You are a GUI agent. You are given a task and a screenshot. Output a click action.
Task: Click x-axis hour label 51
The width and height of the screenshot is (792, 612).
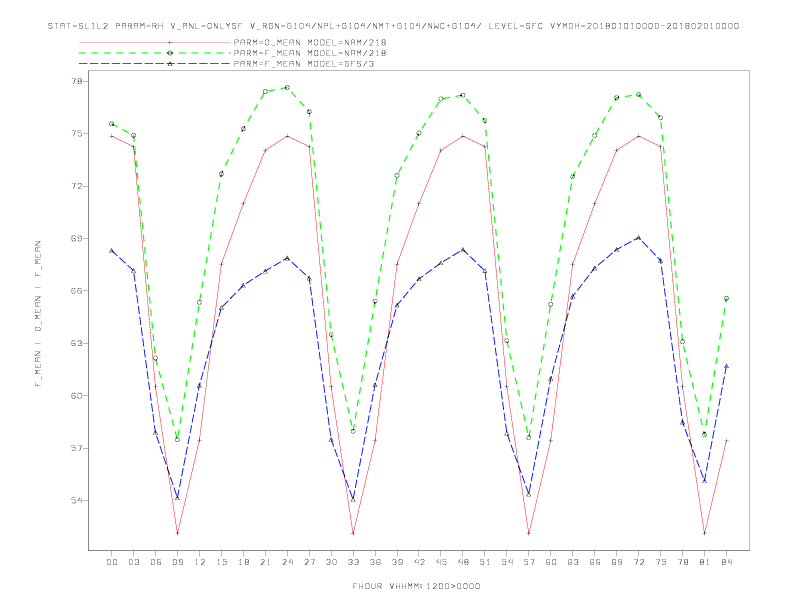(485, 562)
